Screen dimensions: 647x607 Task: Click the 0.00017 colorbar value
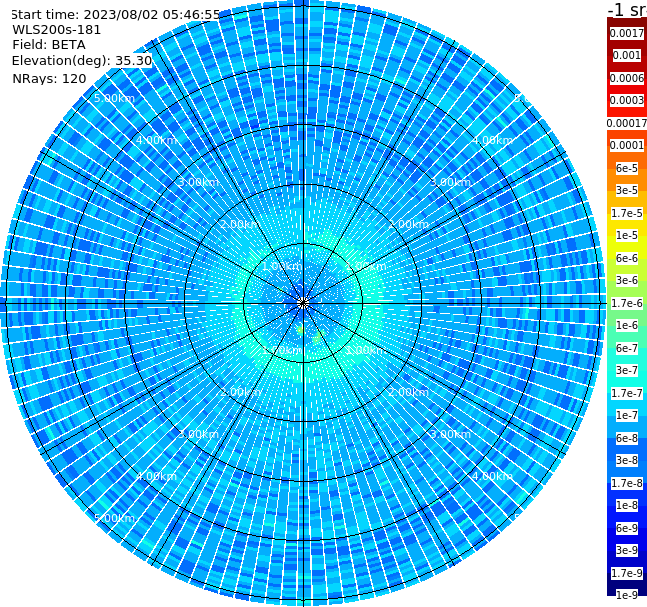pyautogui.click(x=627, y=123)
